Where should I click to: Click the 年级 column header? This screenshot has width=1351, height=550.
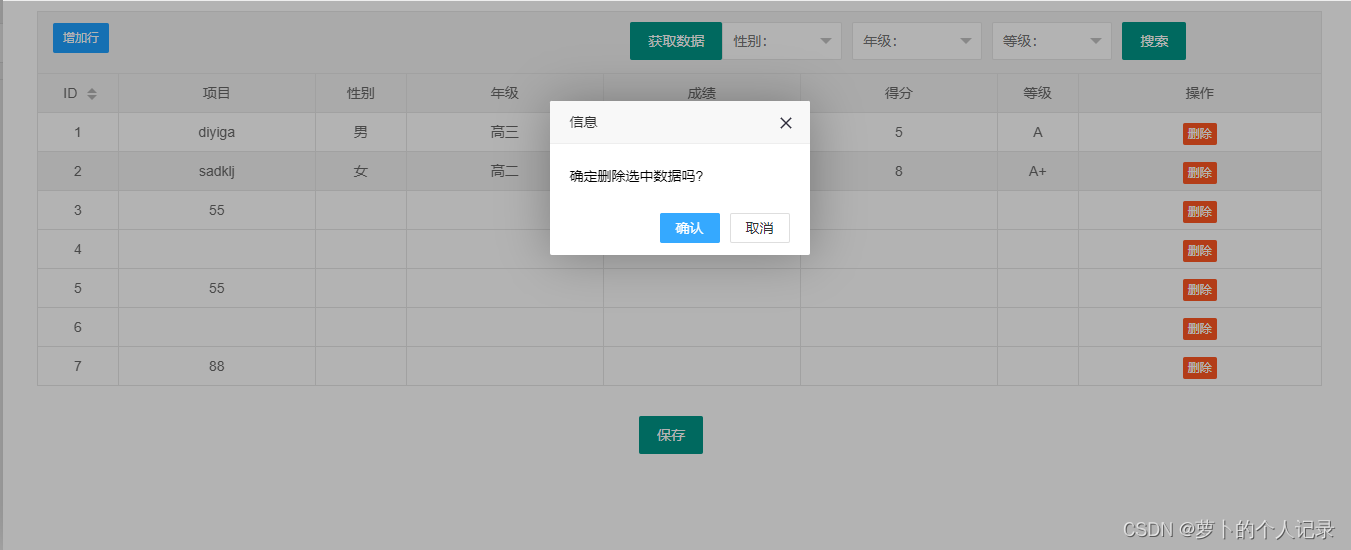pos(505,93)
